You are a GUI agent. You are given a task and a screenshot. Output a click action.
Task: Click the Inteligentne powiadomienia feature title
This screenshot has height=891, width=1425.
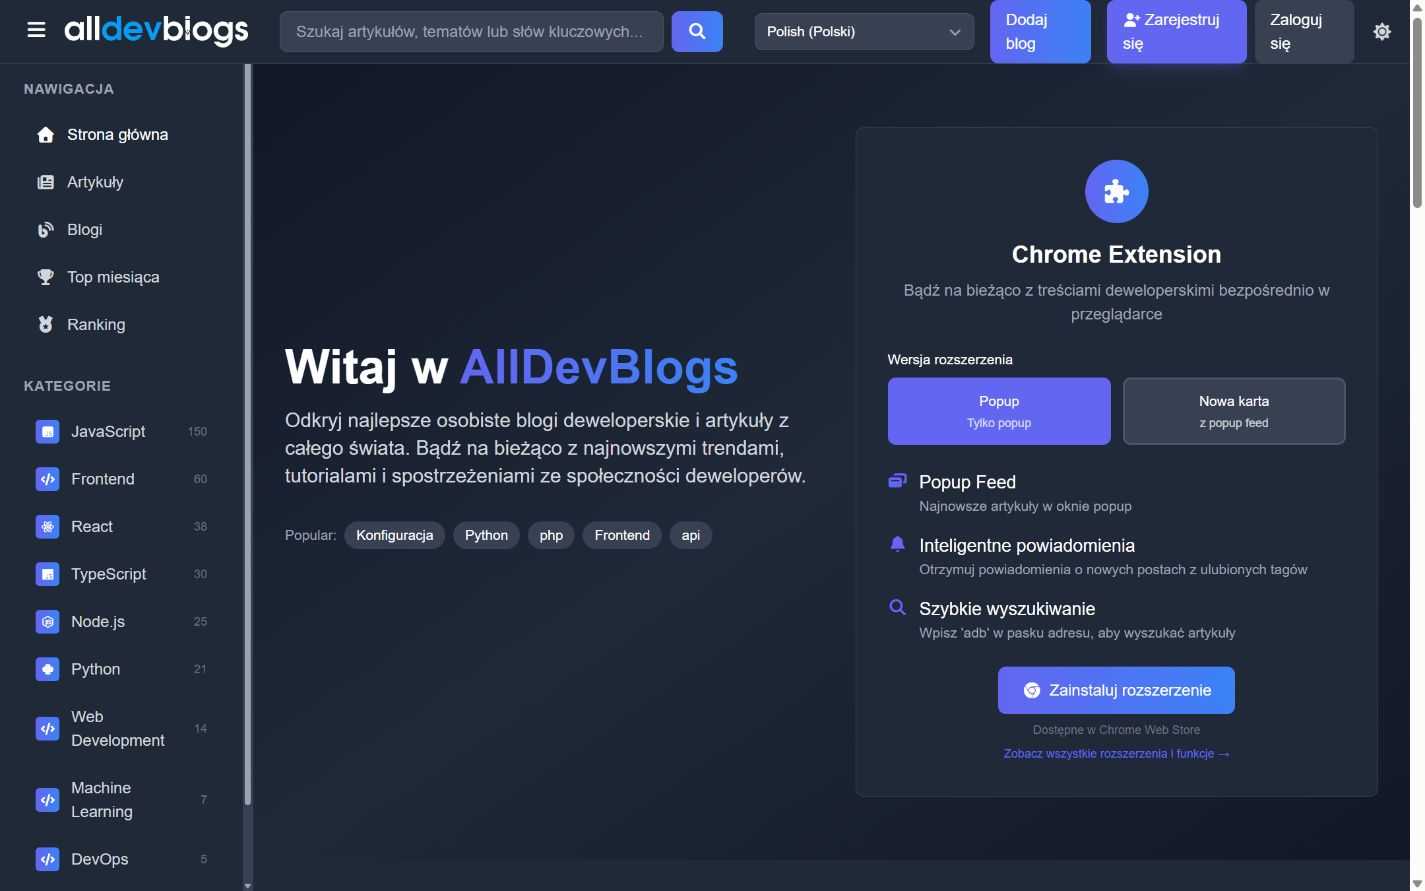[x=1027, y=546]
